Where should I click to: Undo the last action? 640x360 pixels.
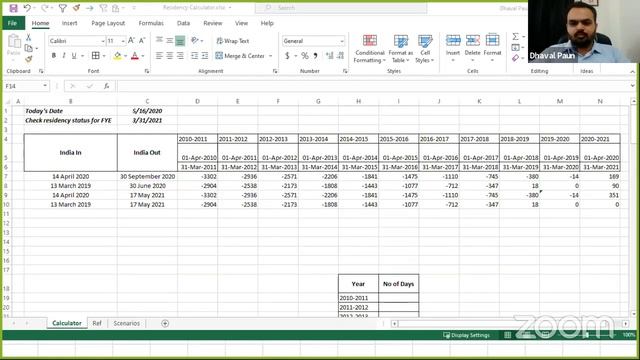[27, 8]
